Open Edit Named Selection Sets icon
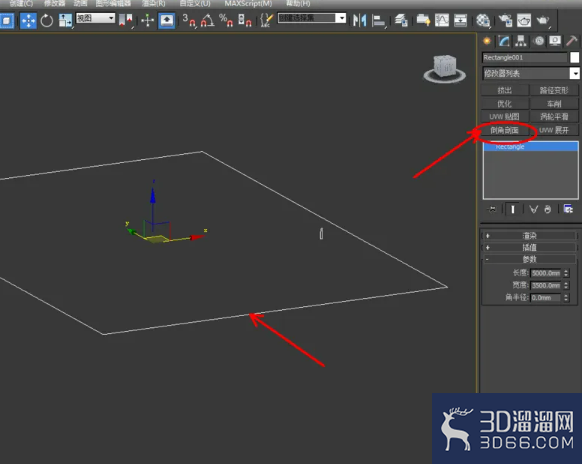The image size is (582, 464). 267,20
